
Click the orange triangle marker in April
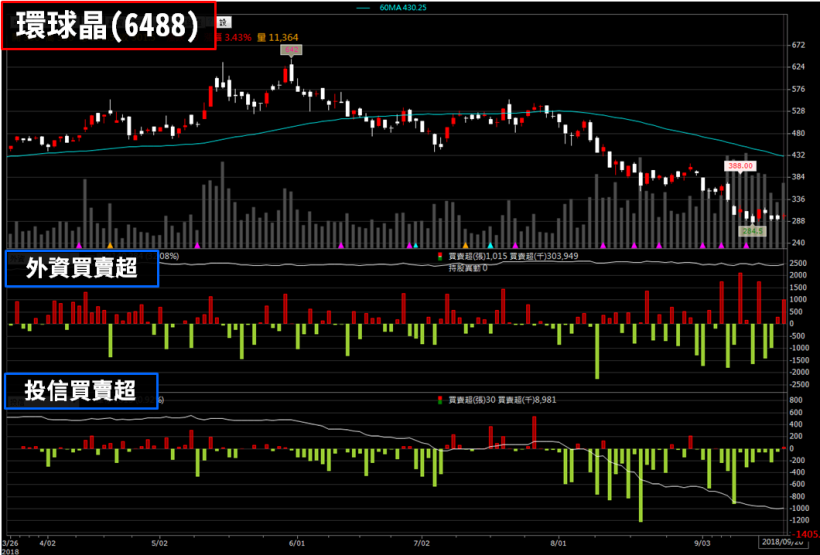[110, 245]
